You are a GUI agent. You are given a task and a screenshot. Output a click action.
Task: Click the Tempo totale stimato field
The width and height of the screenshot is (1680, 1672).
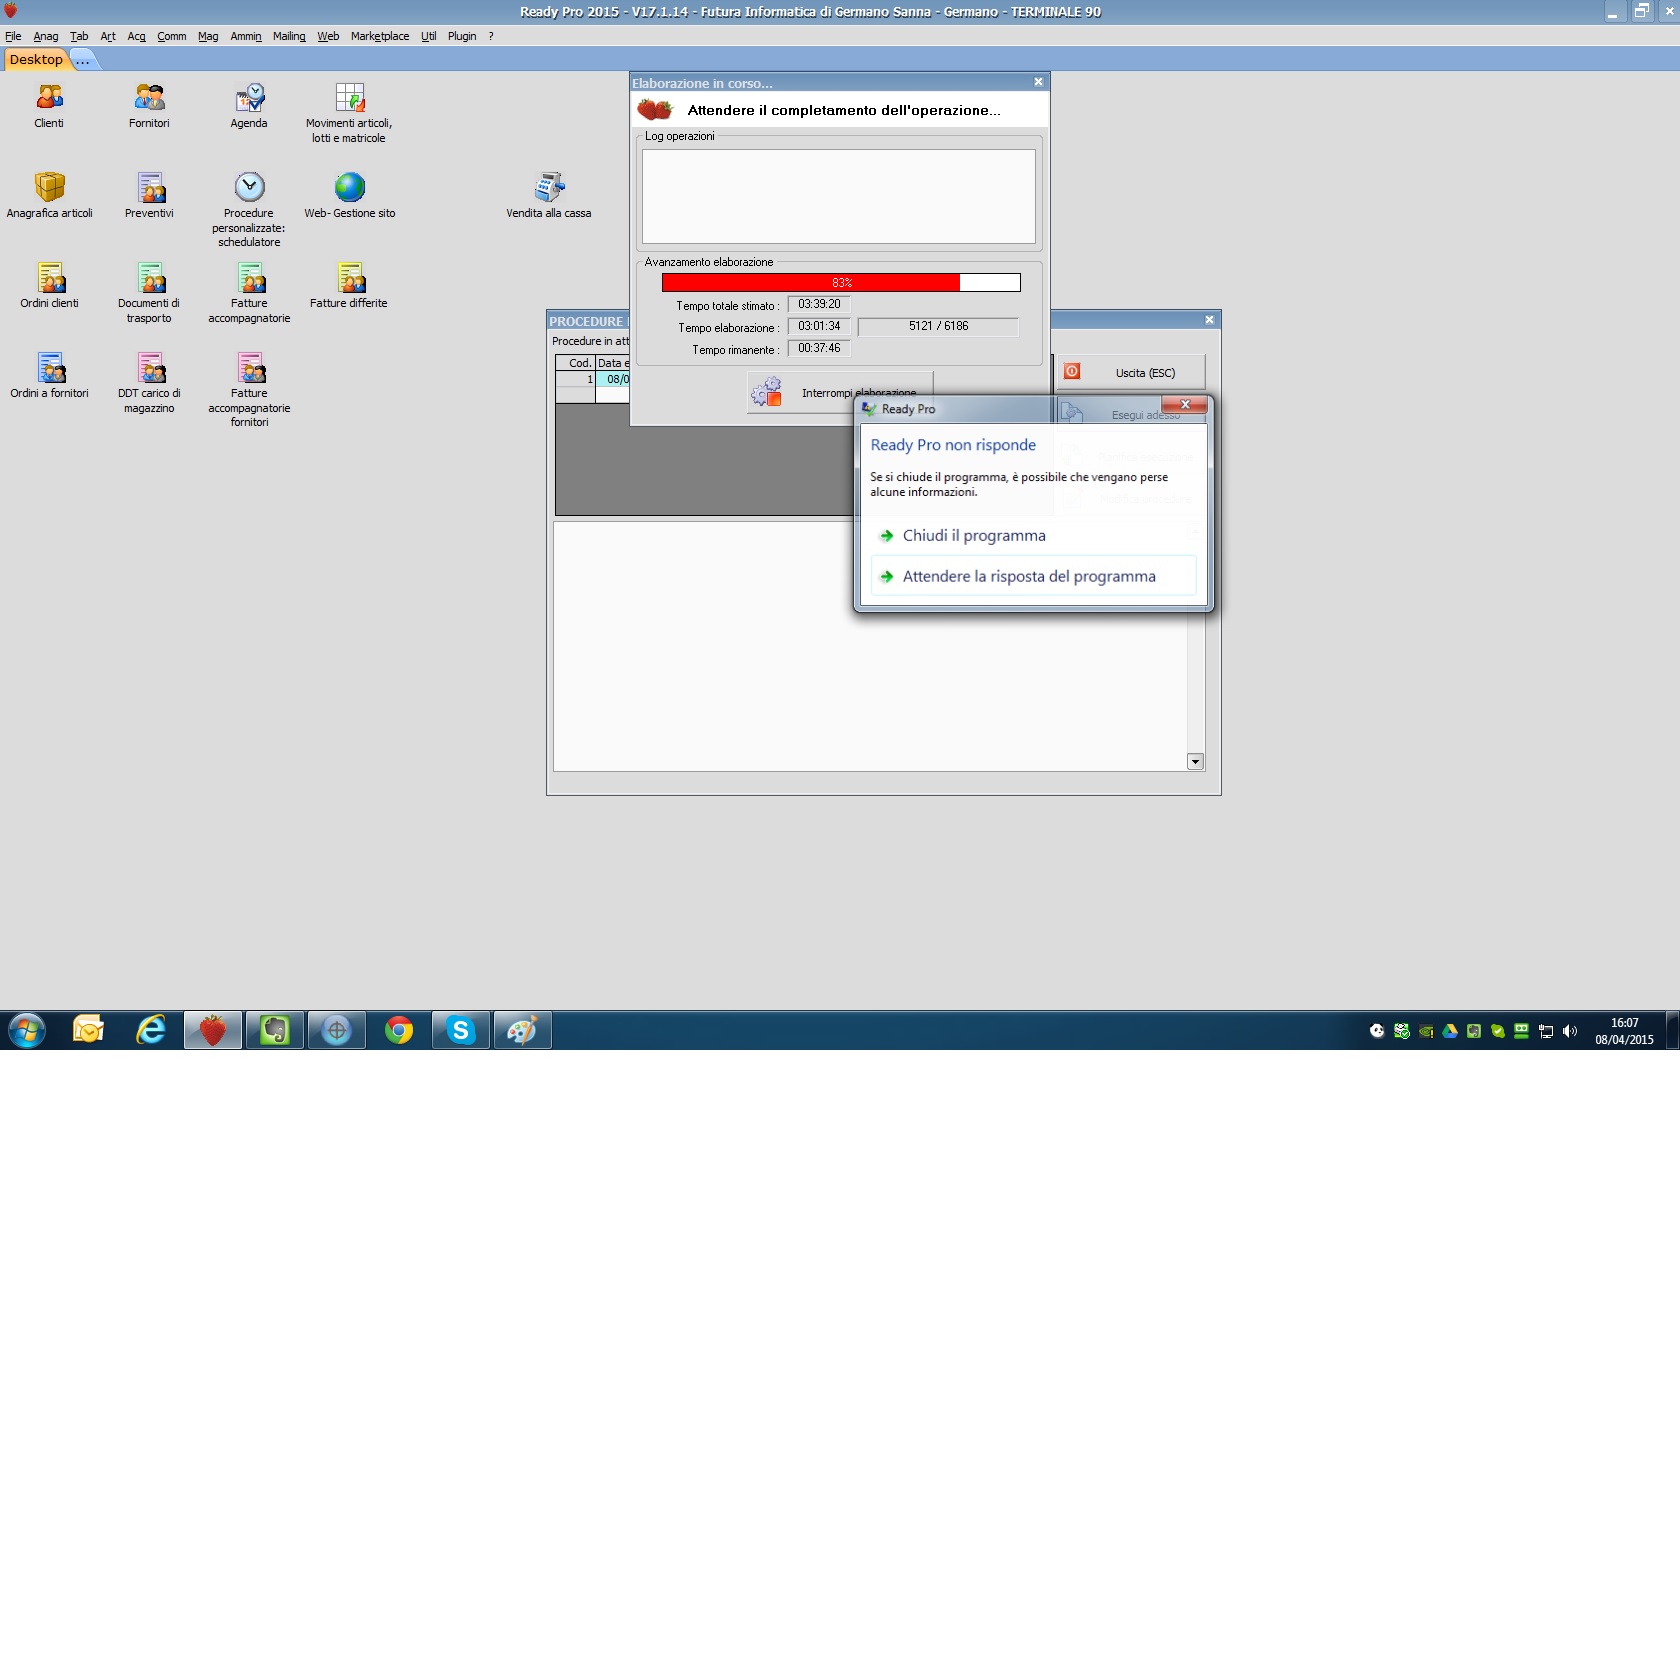coord(819,304)
